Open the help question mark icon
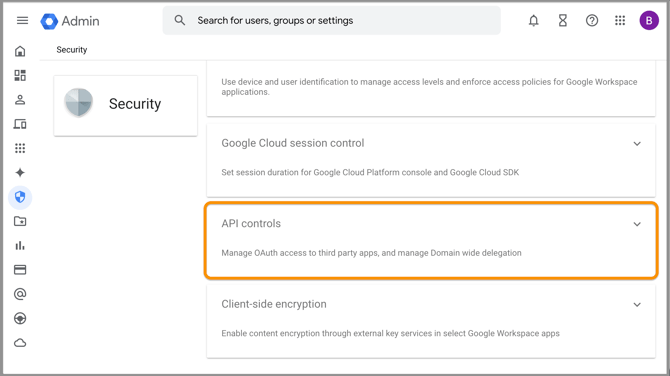 pyautogui.click(x=592, y=21)
